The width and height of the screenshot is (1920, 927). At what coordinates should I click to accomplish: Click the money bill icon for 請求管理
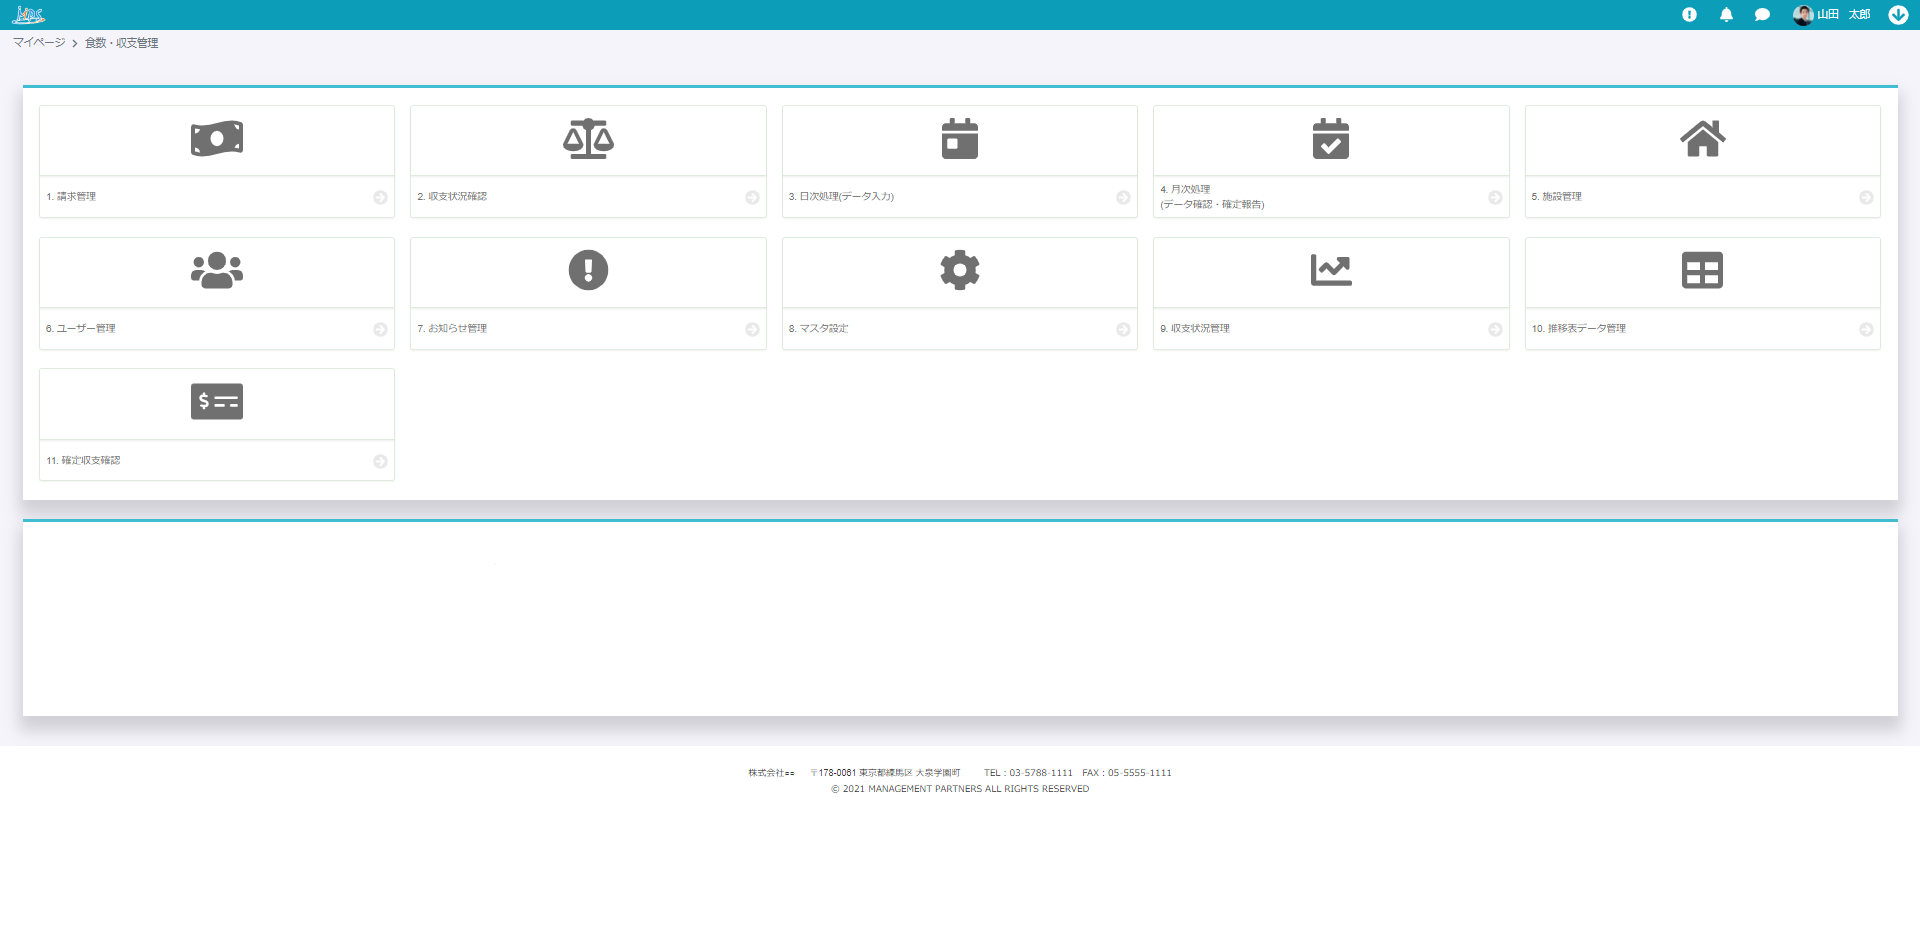(217, 139)
